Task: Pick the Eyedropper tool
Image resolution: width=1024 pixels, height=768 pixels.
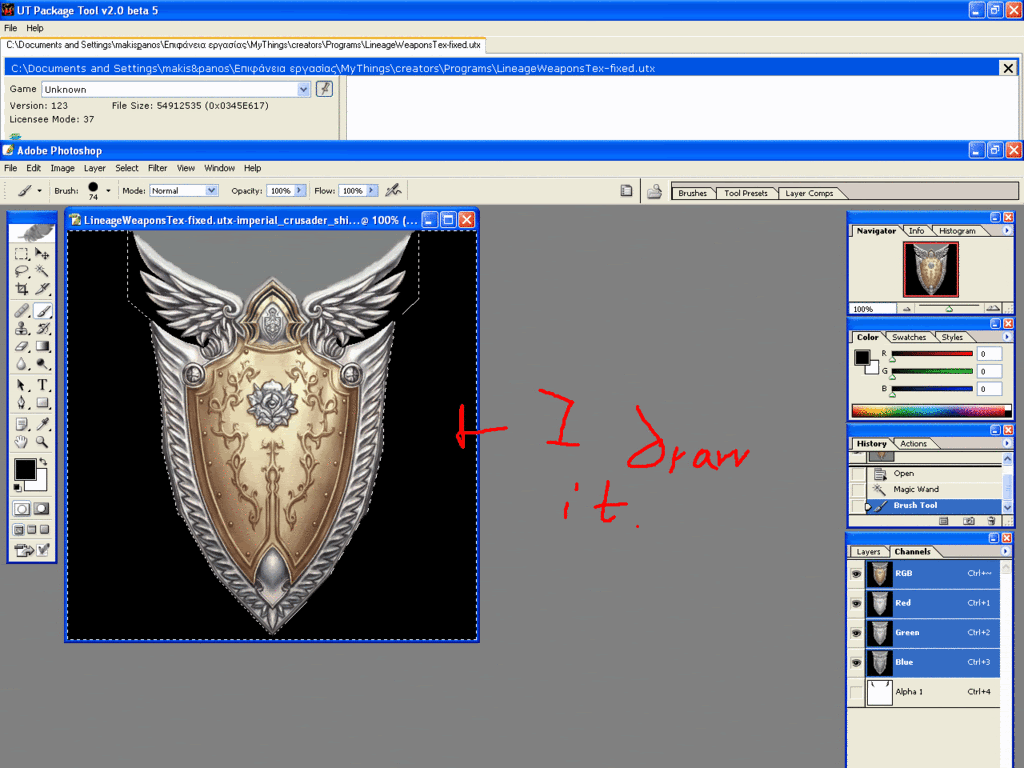Action: pyautogui.click(x=43, y=422)
